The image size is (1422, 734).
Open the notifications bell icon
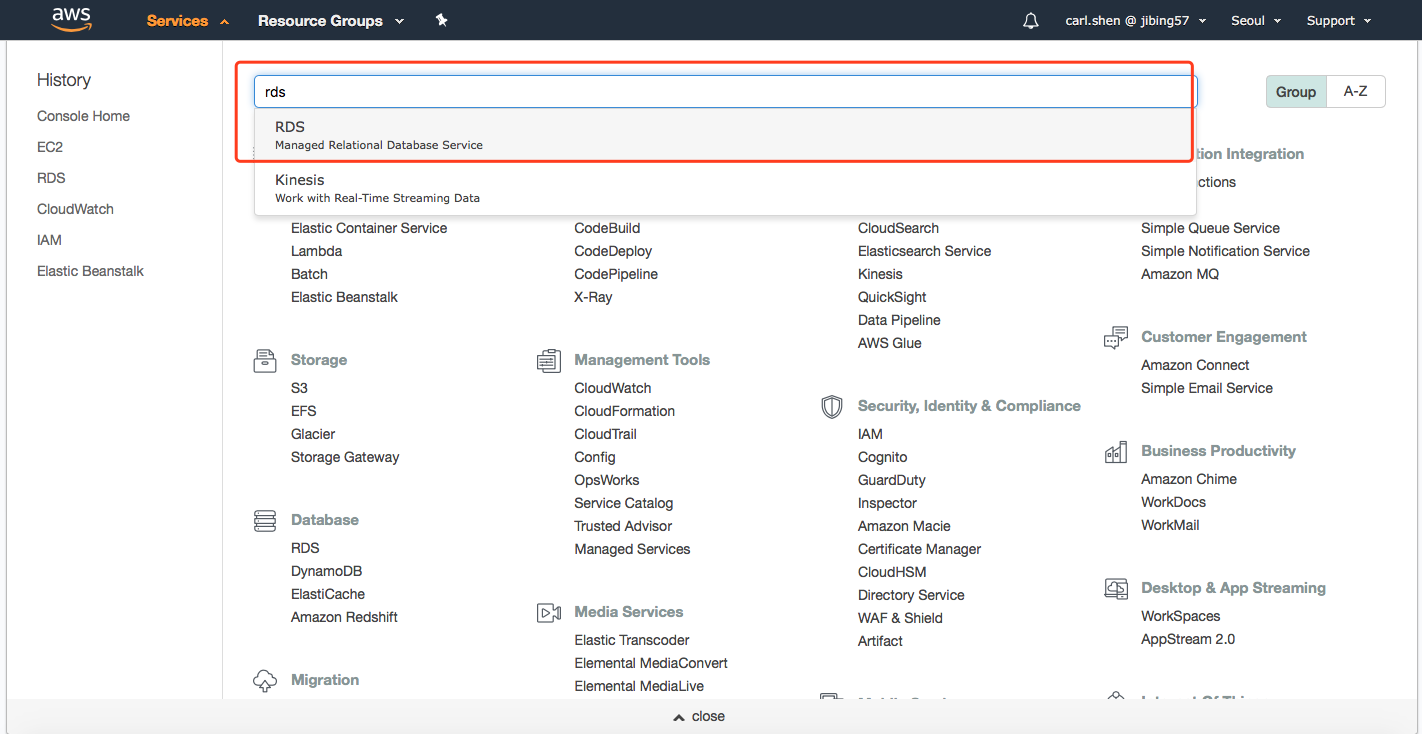coord(1031,21)
